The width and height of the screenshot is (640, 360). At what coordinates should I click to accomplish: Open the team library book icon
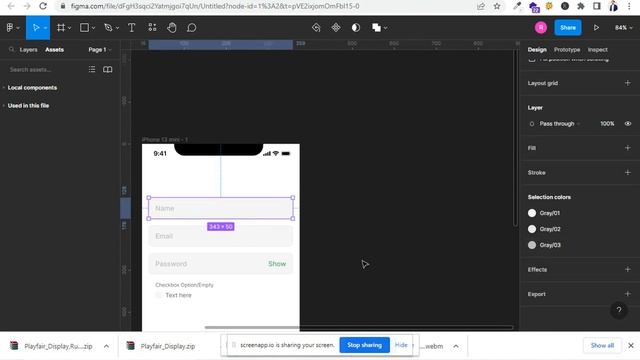[108, 69]
